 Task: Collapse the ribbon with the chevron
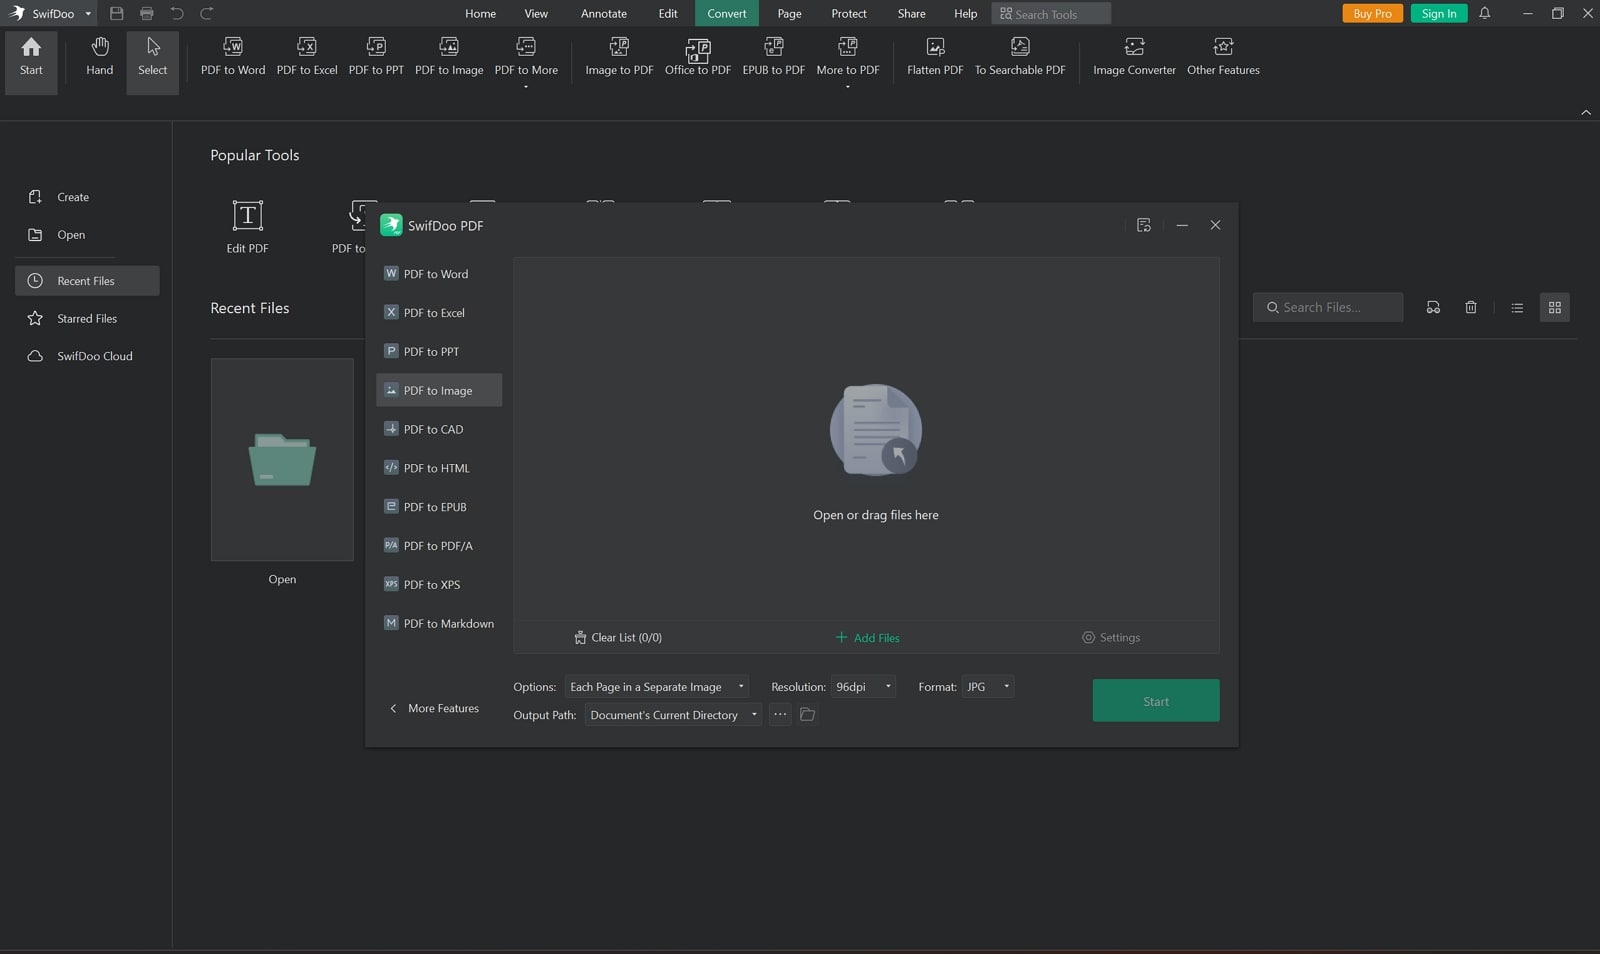click(x=1585, y=112)
